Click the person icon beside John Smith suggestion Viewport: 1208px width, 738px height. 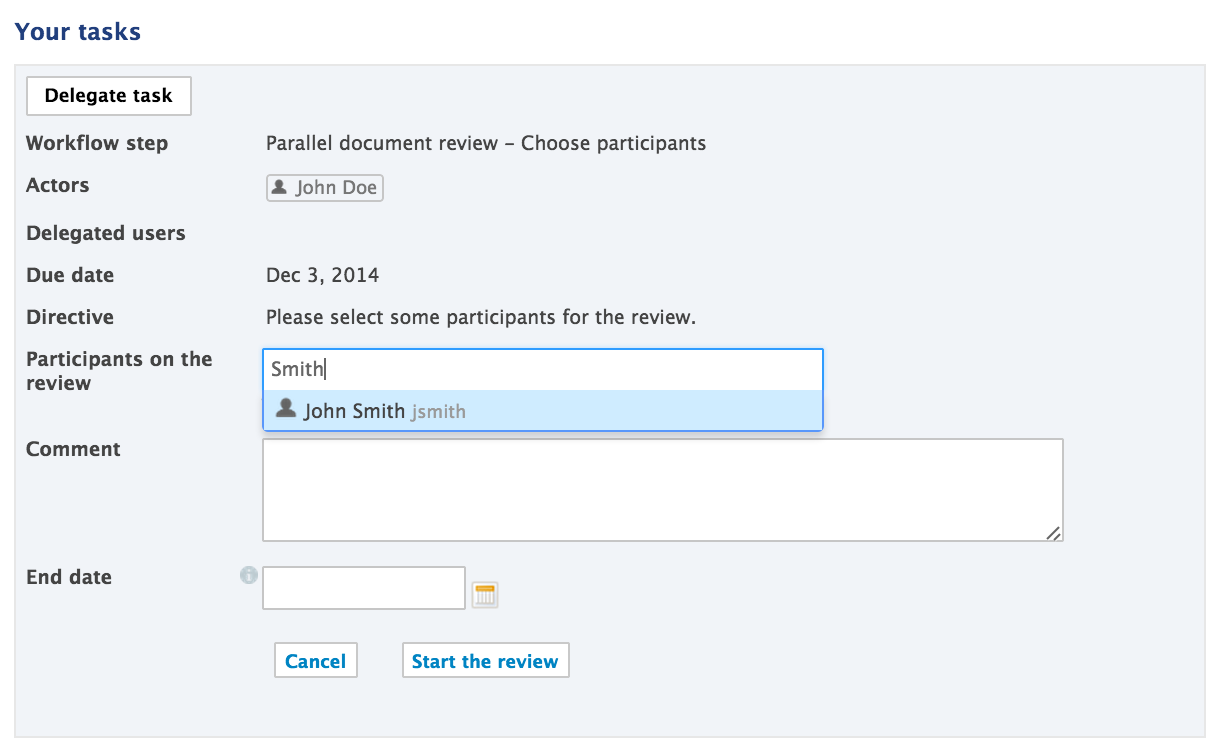[x=286, y=408]
